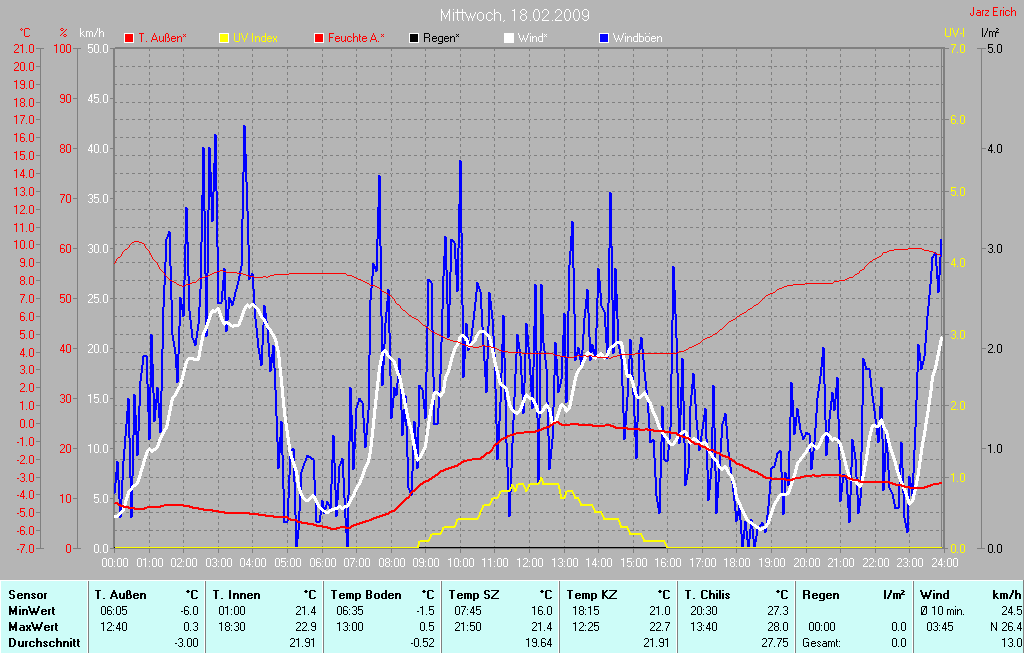Click the red T. Außen legend swatch
Image resolution: width=1024 pixels, height=653 pixels.
point(129,39)
